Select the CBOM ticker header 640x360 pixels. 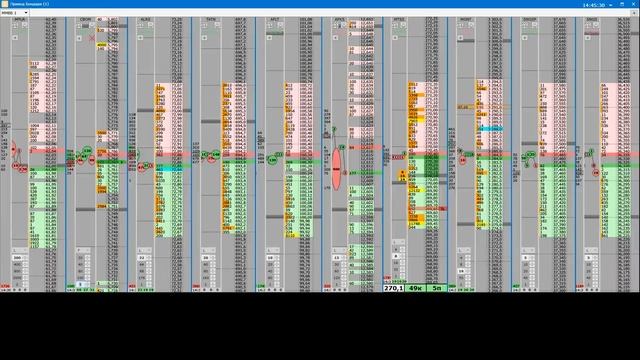[x=85, y=19]
